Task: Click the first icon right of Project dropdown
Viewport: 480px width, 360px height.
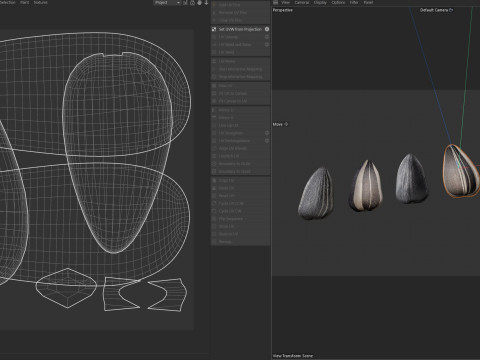Action: [185, 3]
